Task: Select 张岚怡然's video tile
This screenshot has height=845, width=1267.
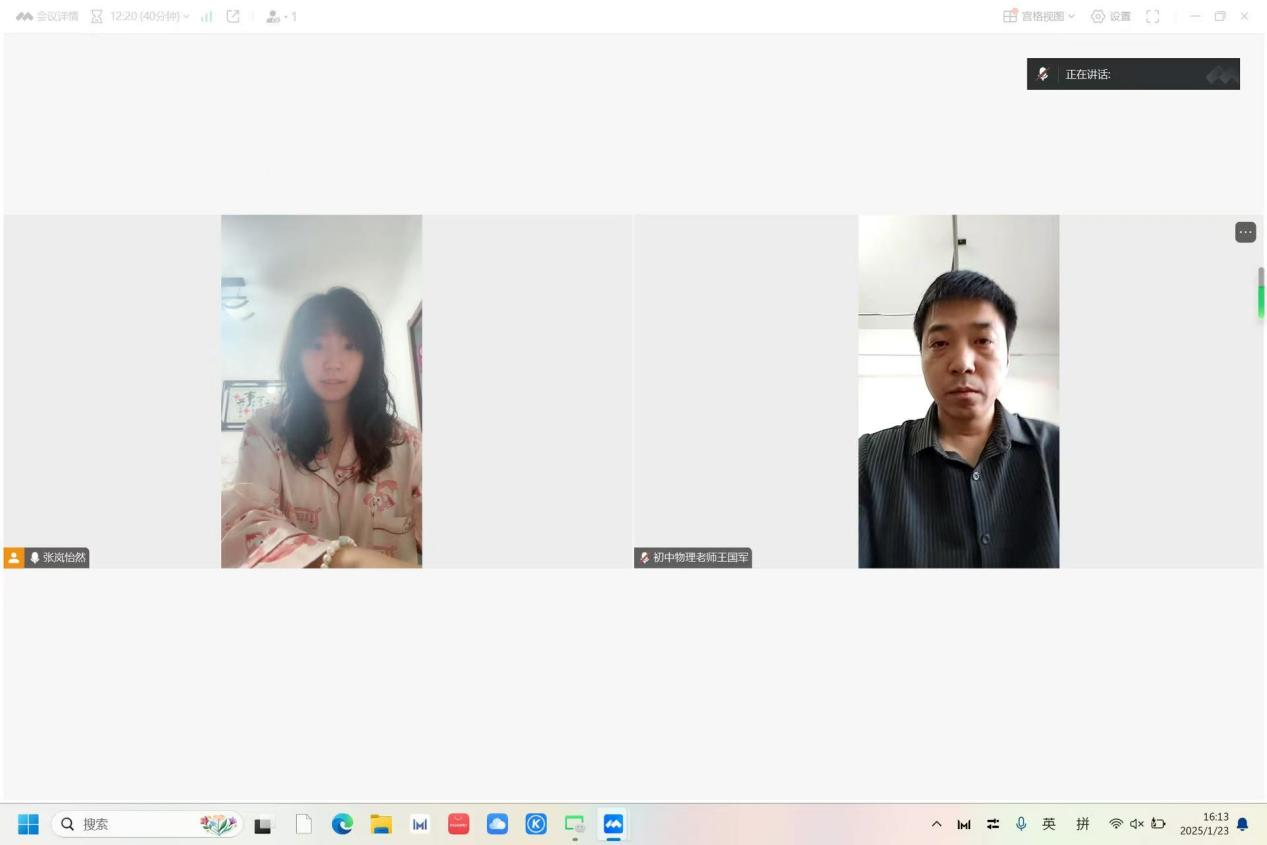Action: (321, 391)
